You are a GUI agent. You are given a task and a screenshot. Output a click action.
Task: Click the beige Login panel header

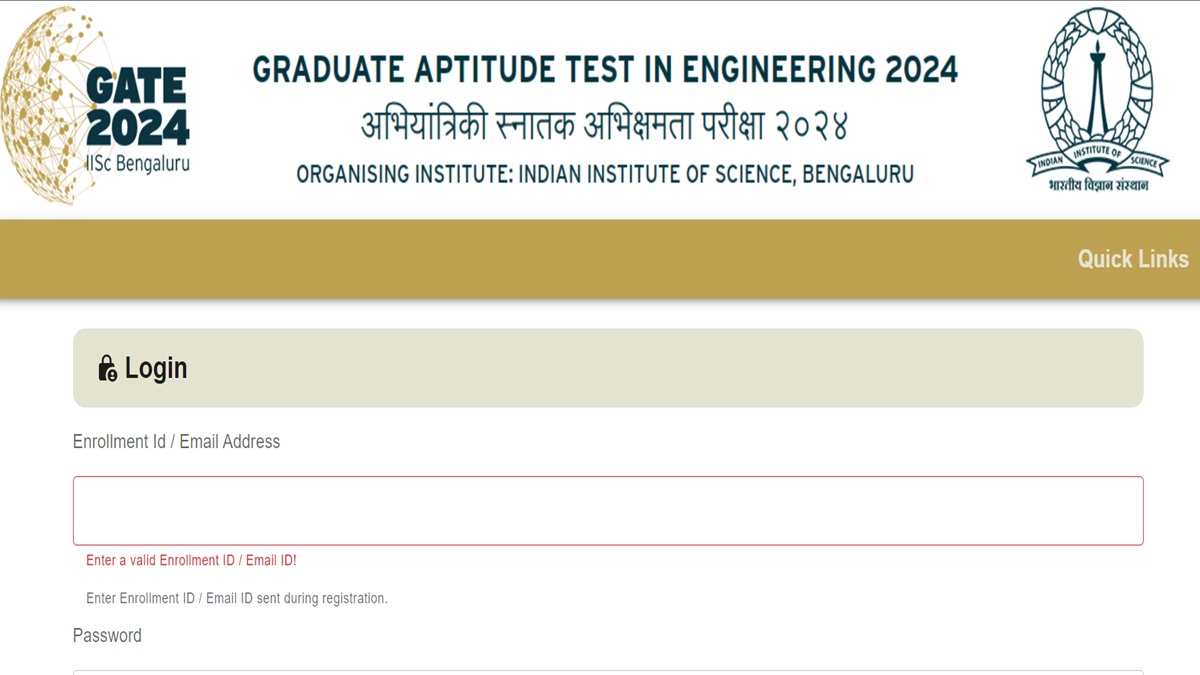click(608, 368)
